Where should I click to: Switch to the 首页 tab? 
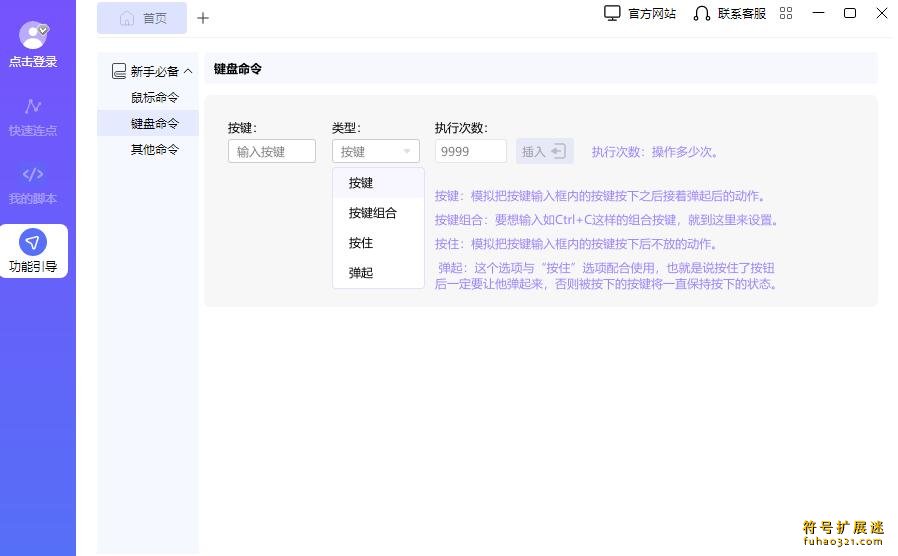tap(142, 18)
